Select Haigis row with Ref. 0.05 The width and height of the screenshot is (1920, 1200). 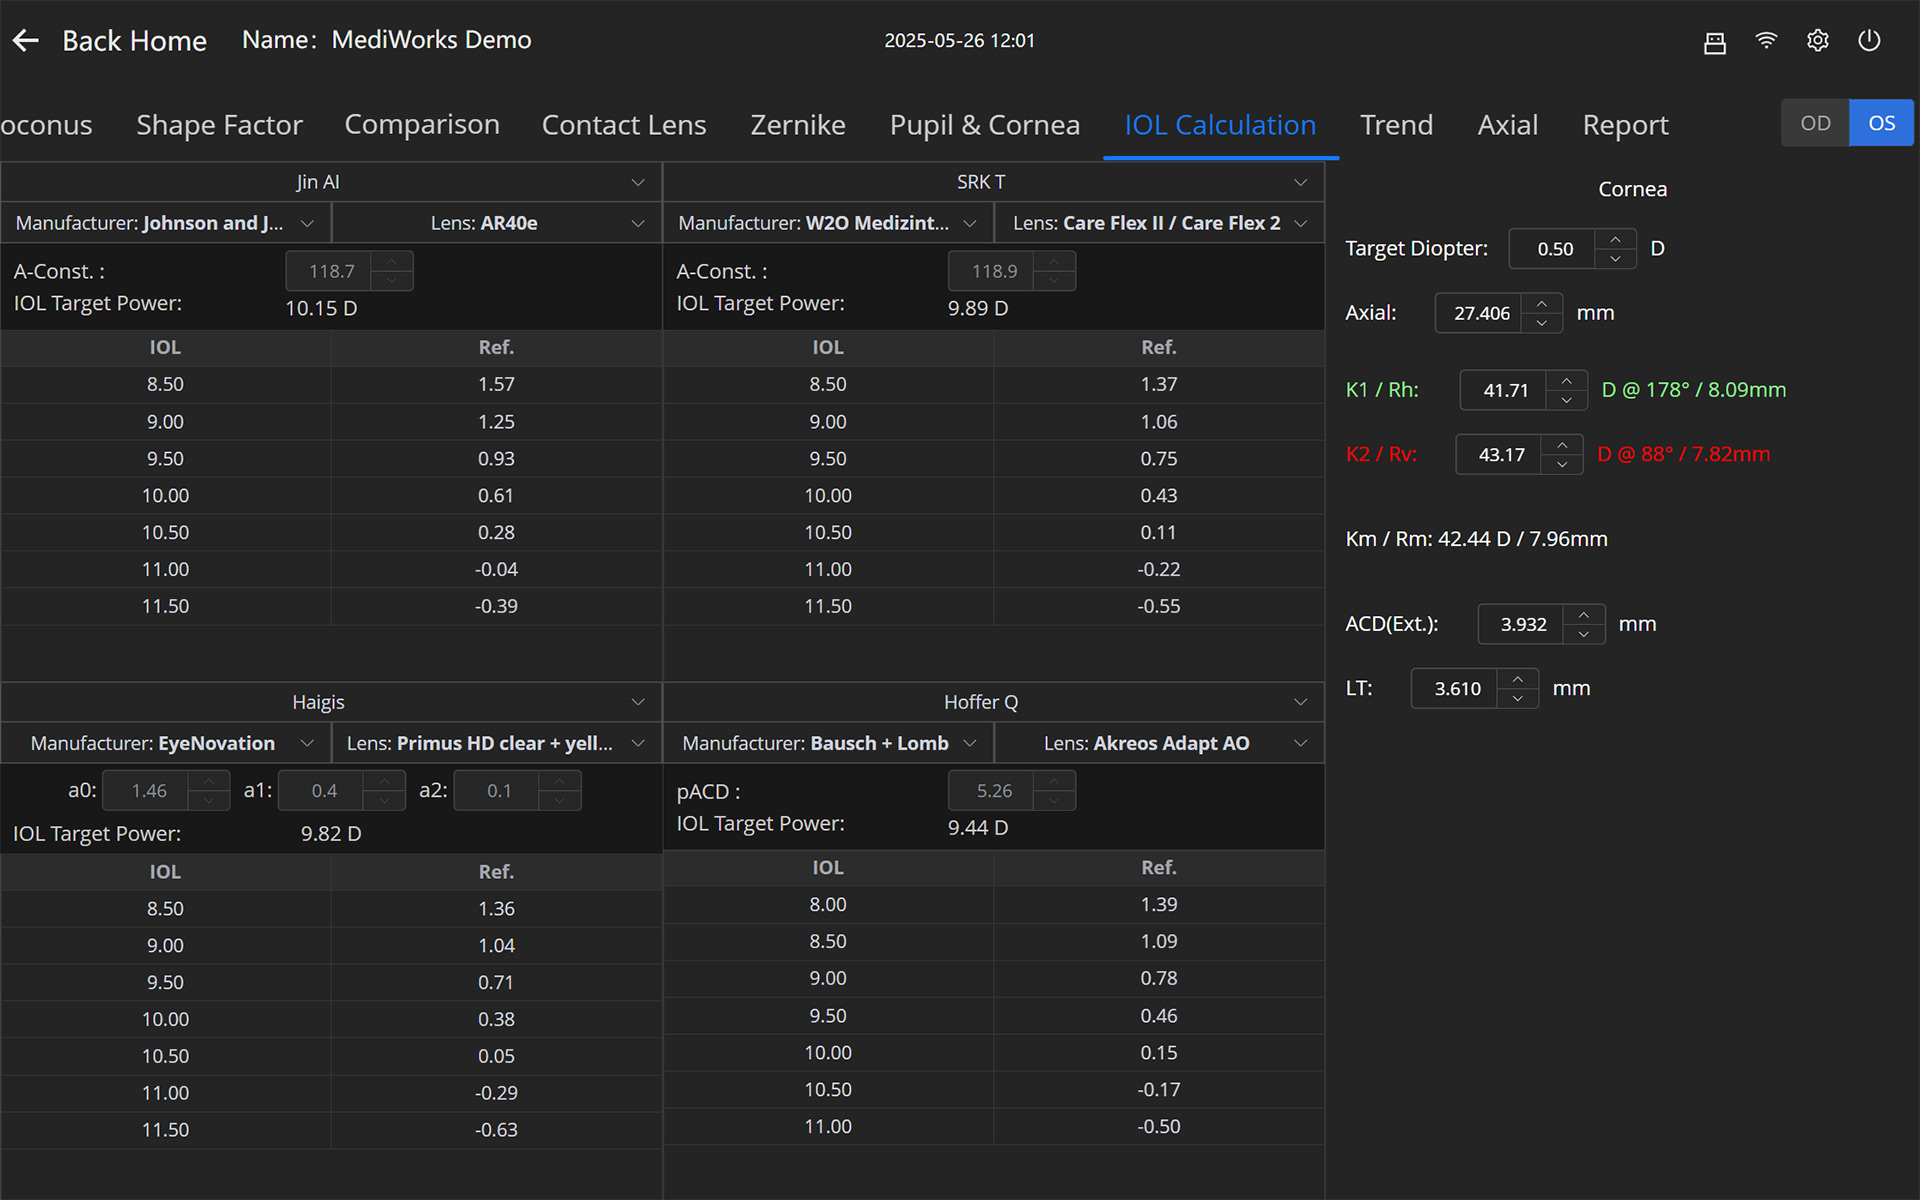[331, 1056]
